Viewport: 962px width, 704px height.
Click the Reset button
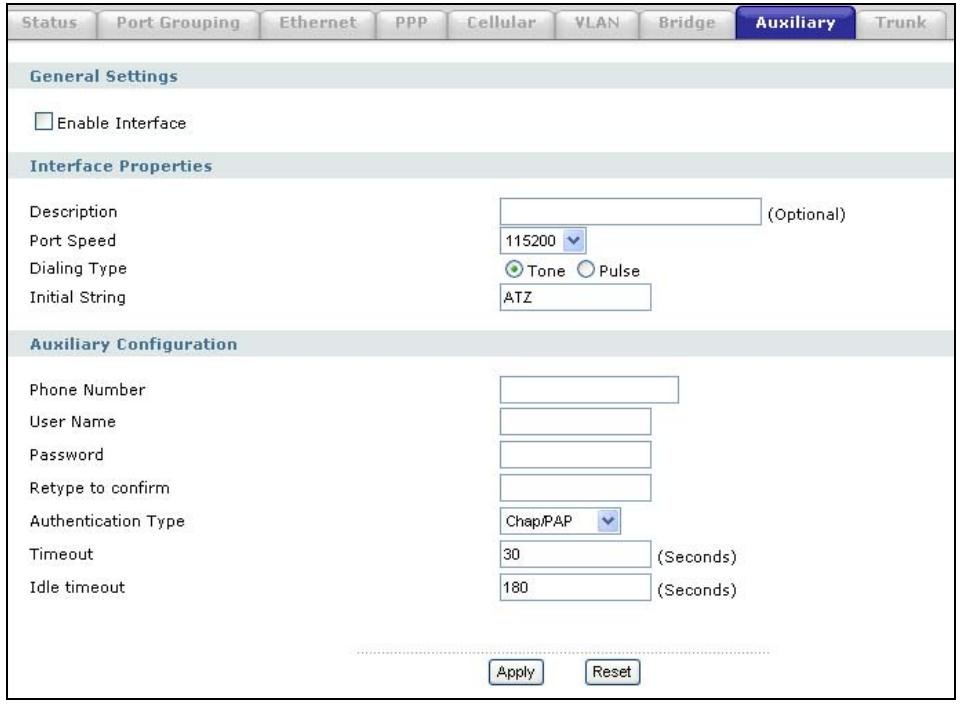pos(612,672)
